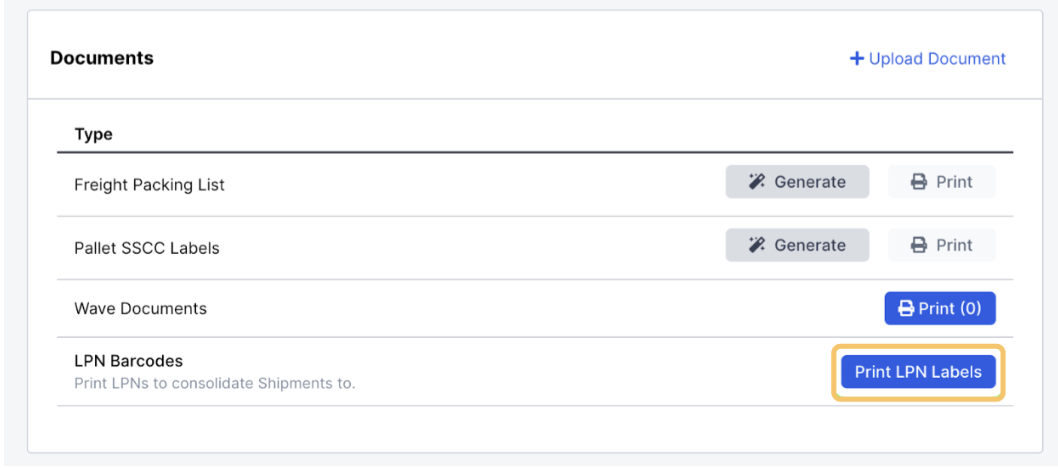The height and width of the screenshot is (468, 1058).
Task: Select the LPN Barcodes row title
Action: tap(128, 361)
